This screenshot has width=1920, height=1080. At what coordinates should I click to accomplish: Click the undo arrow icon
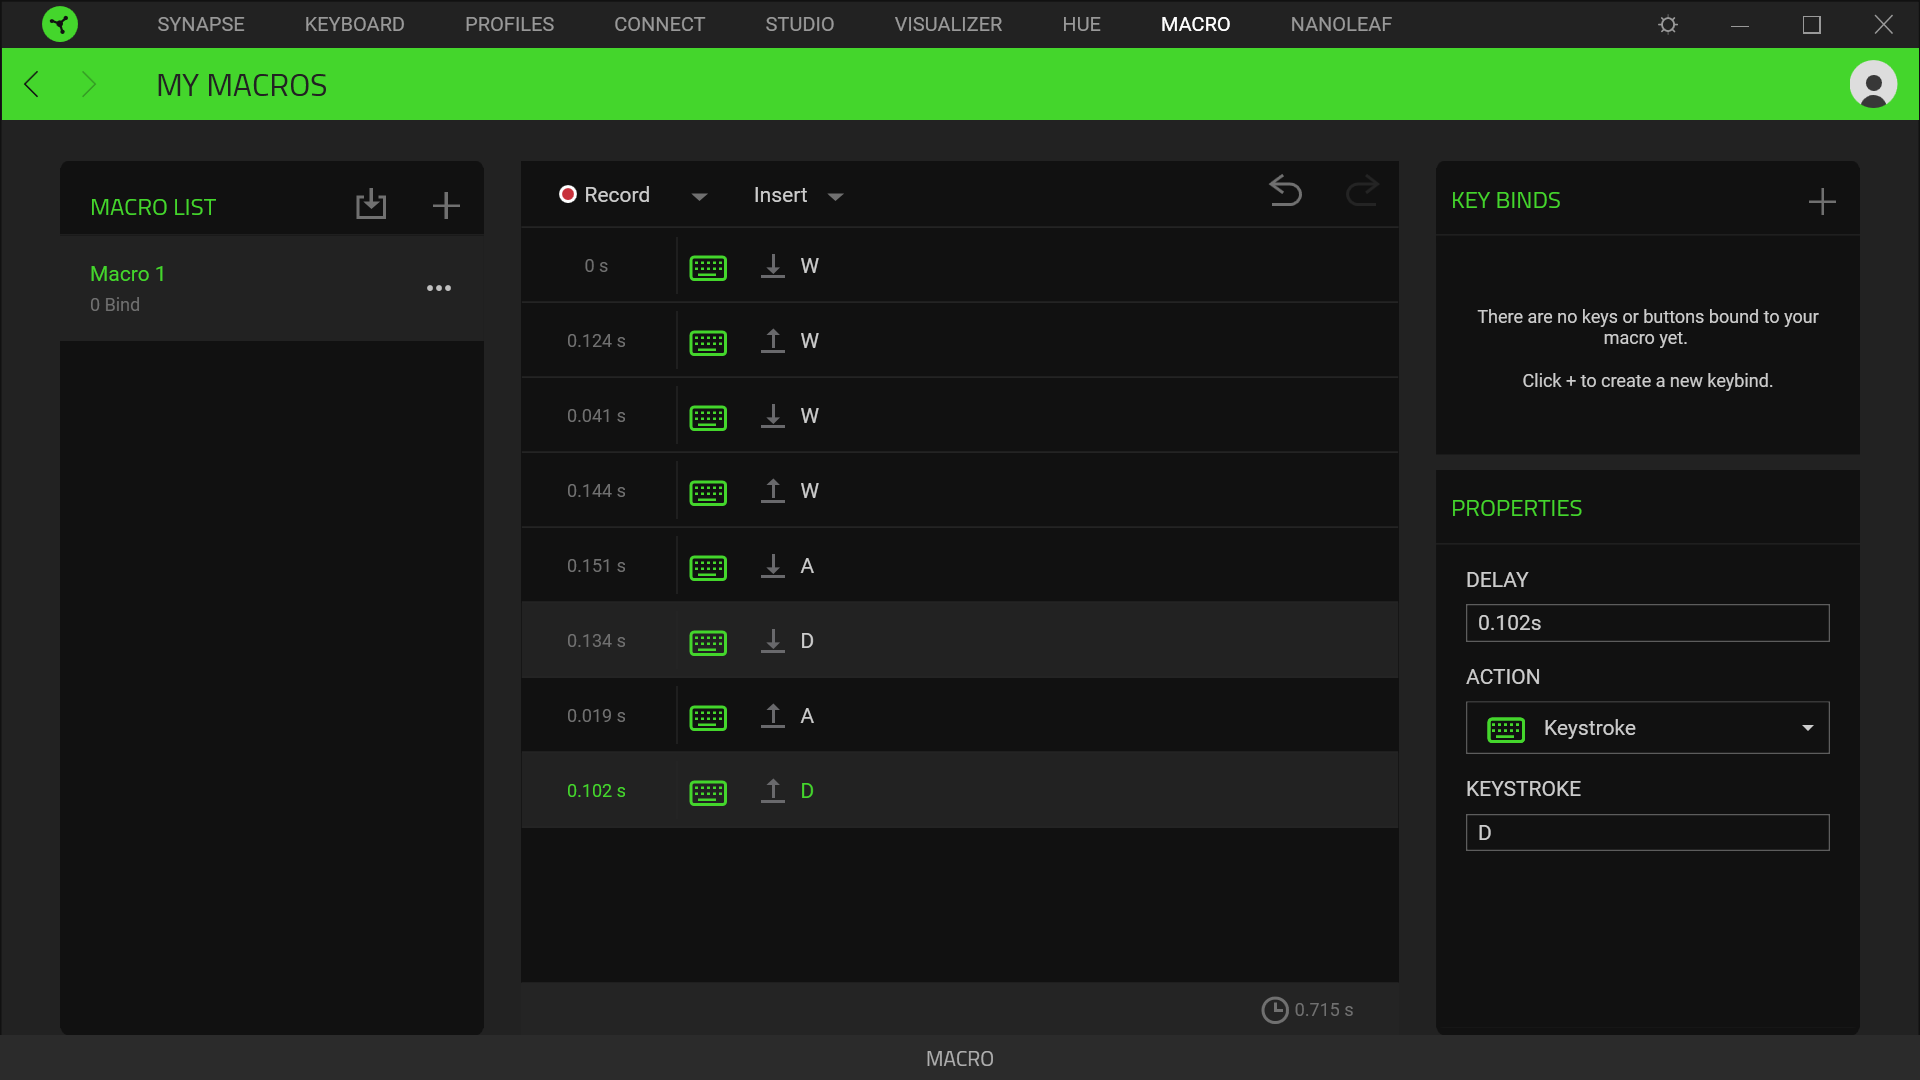(1285, 191)
